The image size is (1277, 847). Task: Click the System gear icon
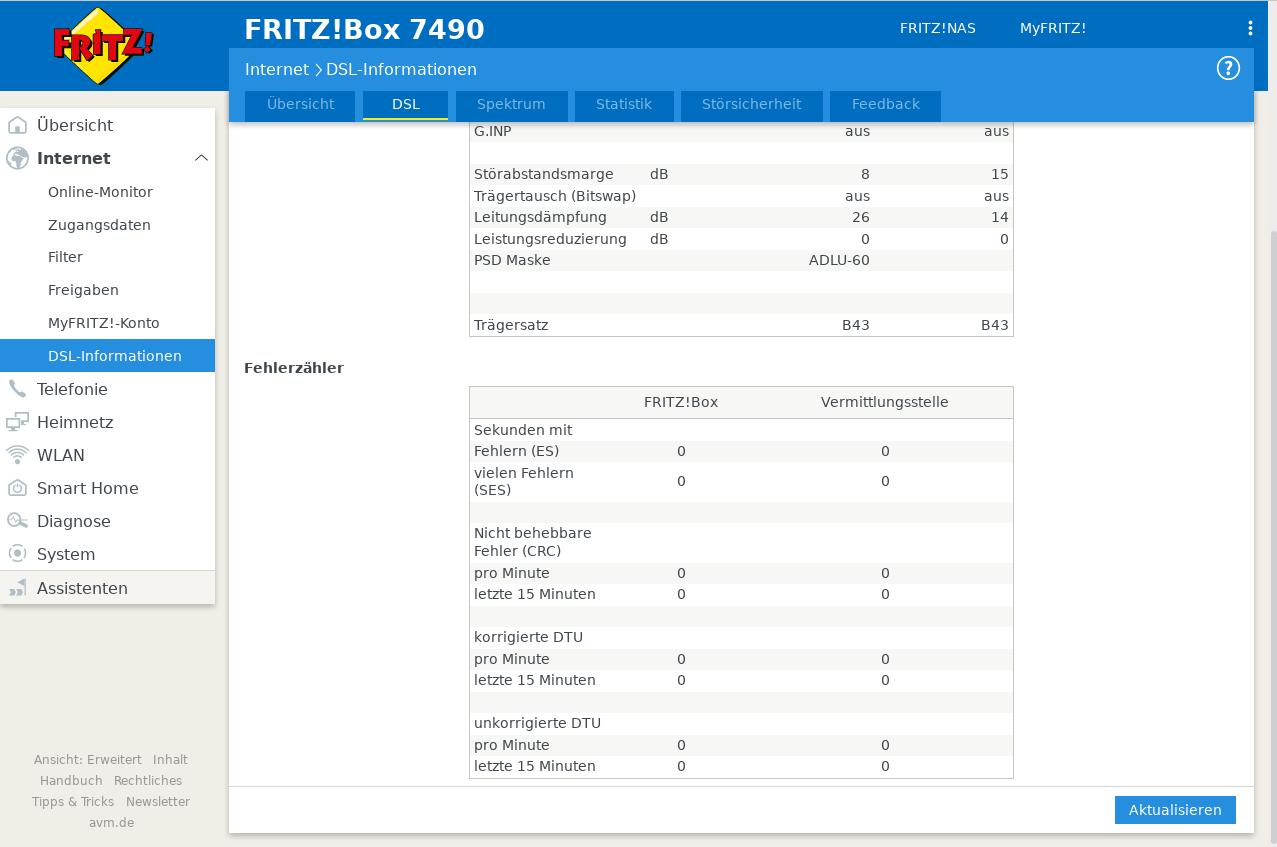click(17, 554)
